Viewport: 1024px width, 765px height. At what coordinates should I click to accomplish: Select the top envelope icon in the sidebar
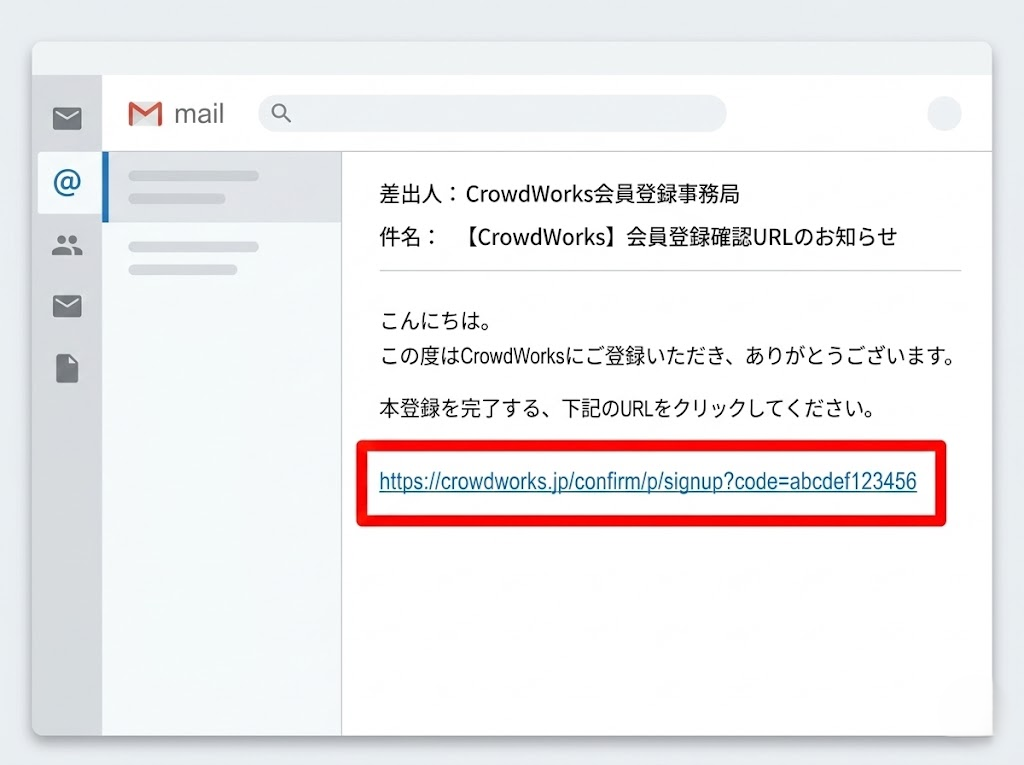pos(67,118)
